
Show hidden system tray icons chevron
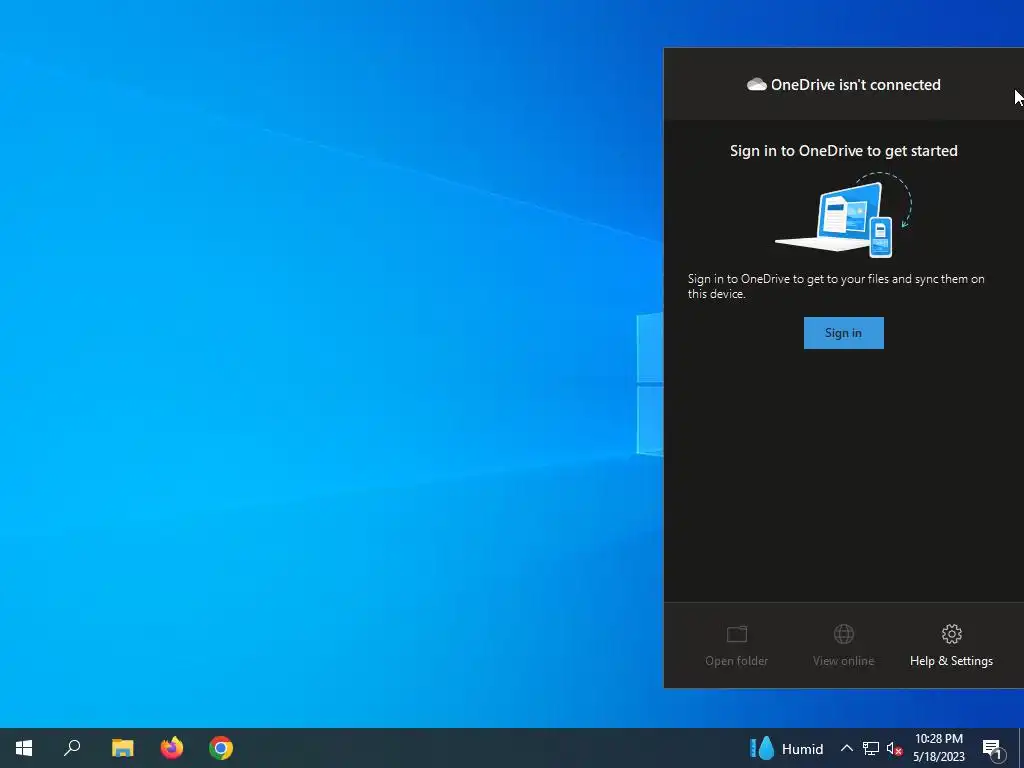click(x=846, y=748)
